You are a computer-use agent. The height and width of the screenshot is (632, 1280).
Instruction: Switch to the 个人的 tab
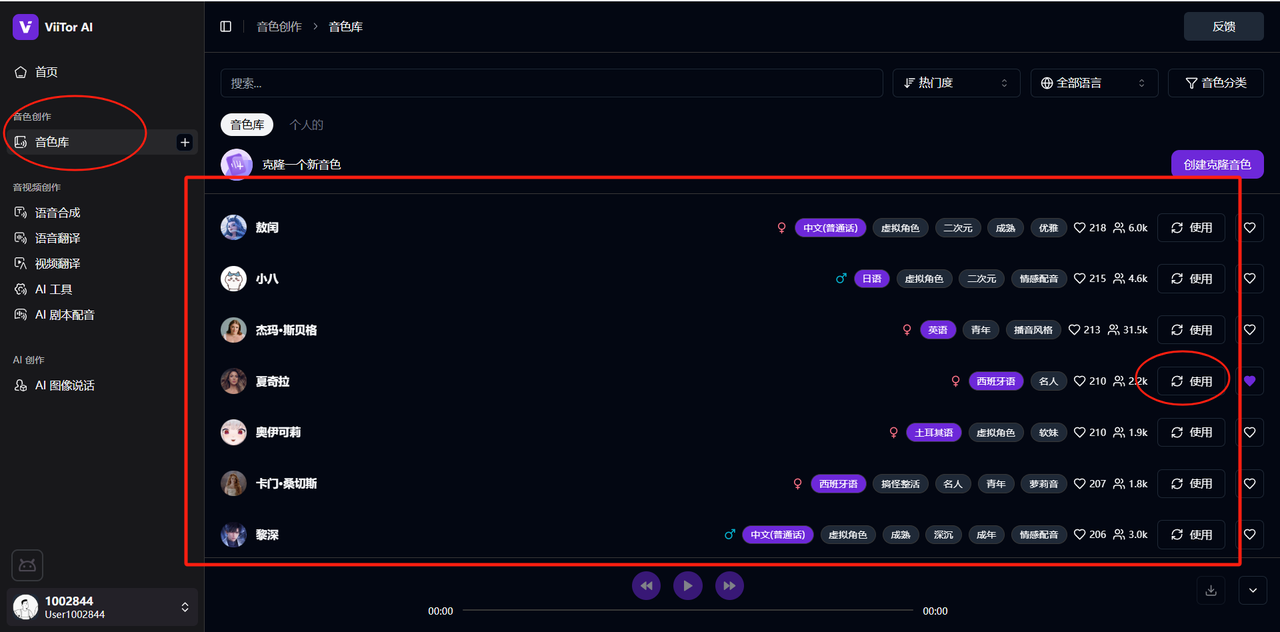click(x=306, y=125)
